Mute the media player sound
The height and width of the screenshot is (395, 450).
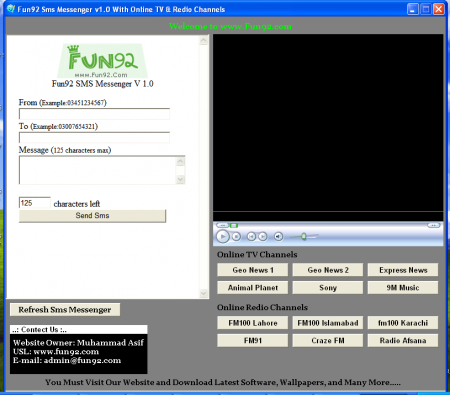(x=278, y=237)
